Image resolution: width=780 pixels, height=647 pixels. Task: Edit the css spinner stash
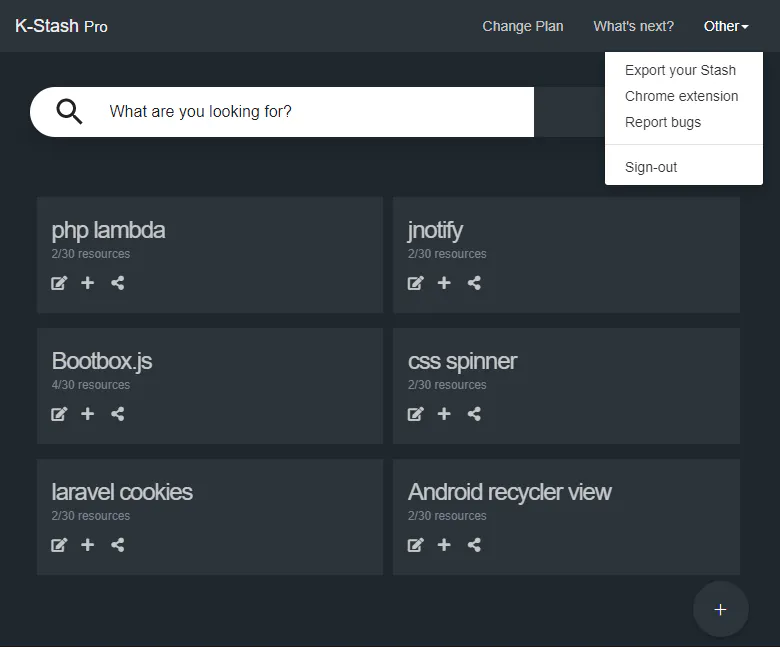pyautogui.click(x=415, y=414)
